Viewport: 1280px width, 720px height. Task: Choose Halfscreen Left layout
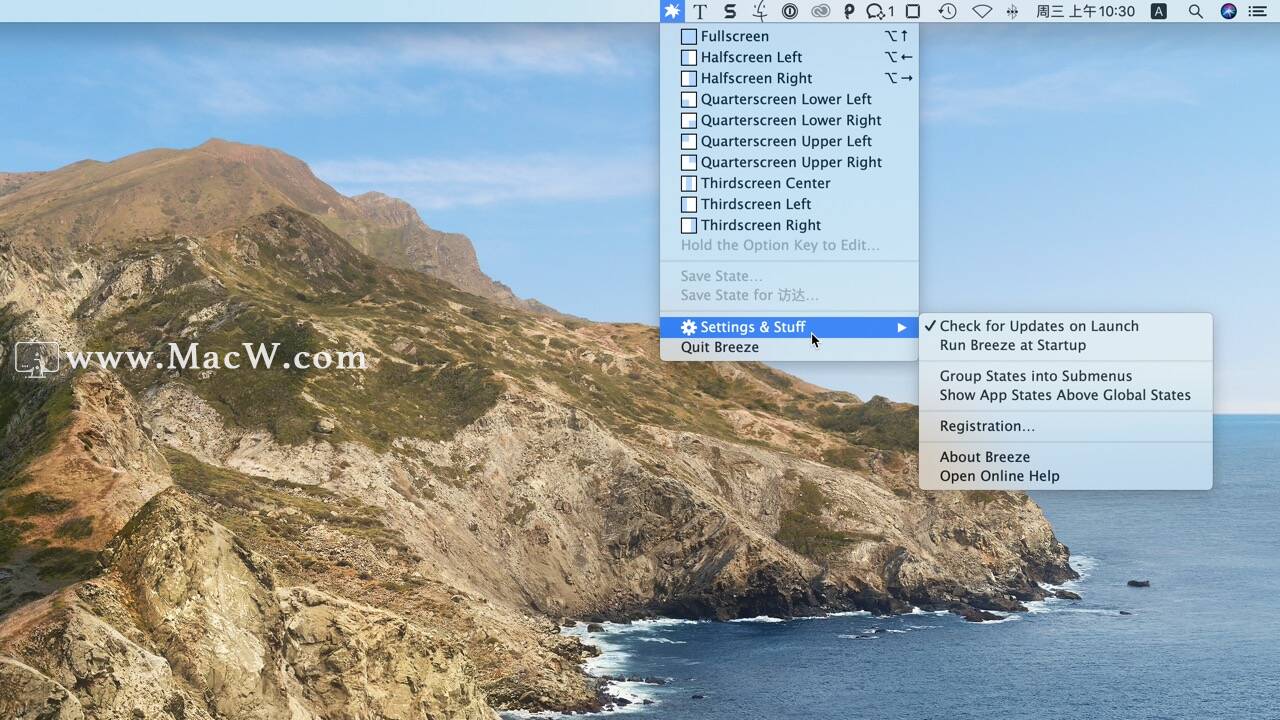point(789,57)
